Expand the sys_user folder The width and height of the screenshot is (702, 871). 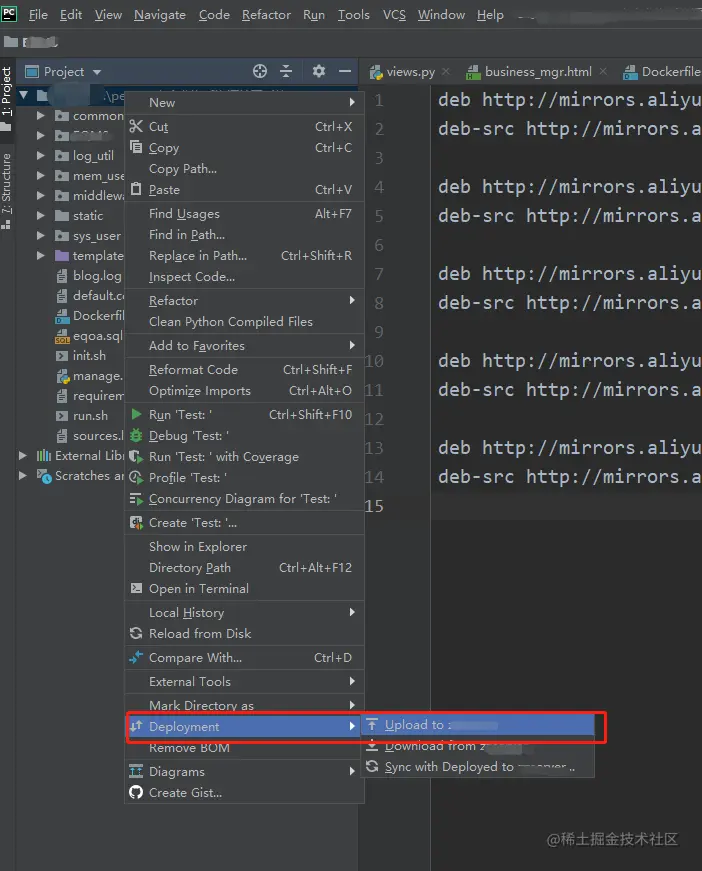click(40, 236)
